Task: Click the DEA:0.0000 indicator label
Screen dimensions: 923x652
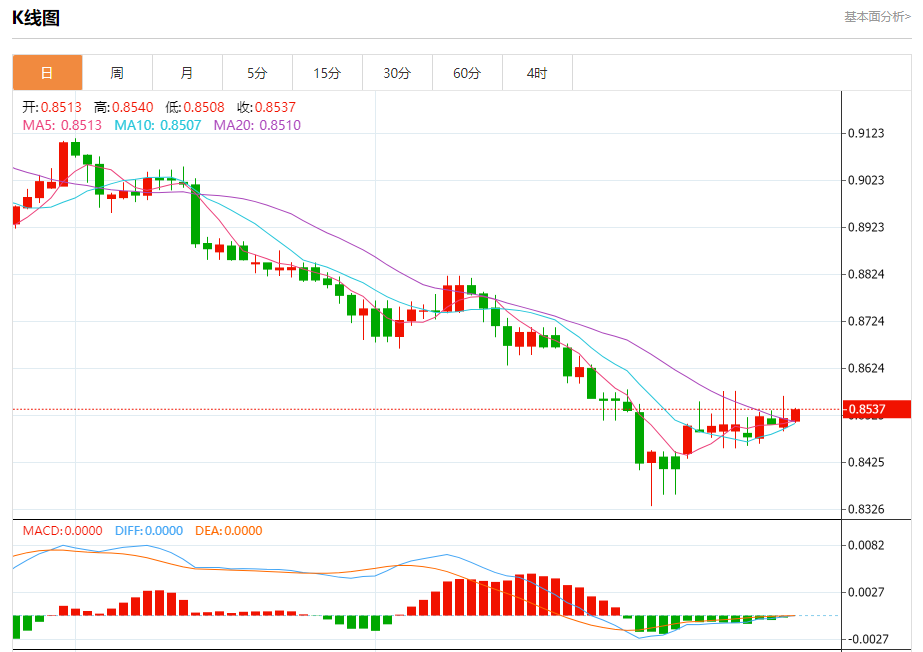Action: pyautogui.click(x=229, y=531)
